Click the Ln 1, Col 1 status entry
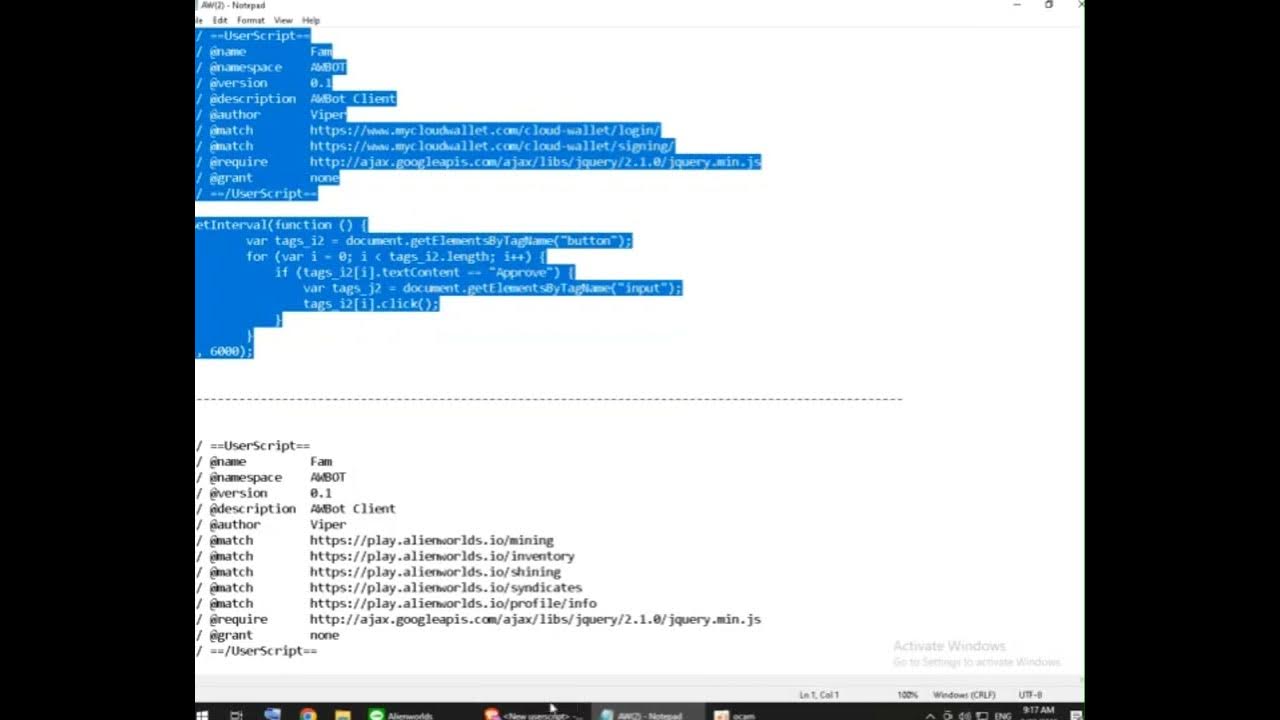1280x720 pixels. tap(819, 695)
